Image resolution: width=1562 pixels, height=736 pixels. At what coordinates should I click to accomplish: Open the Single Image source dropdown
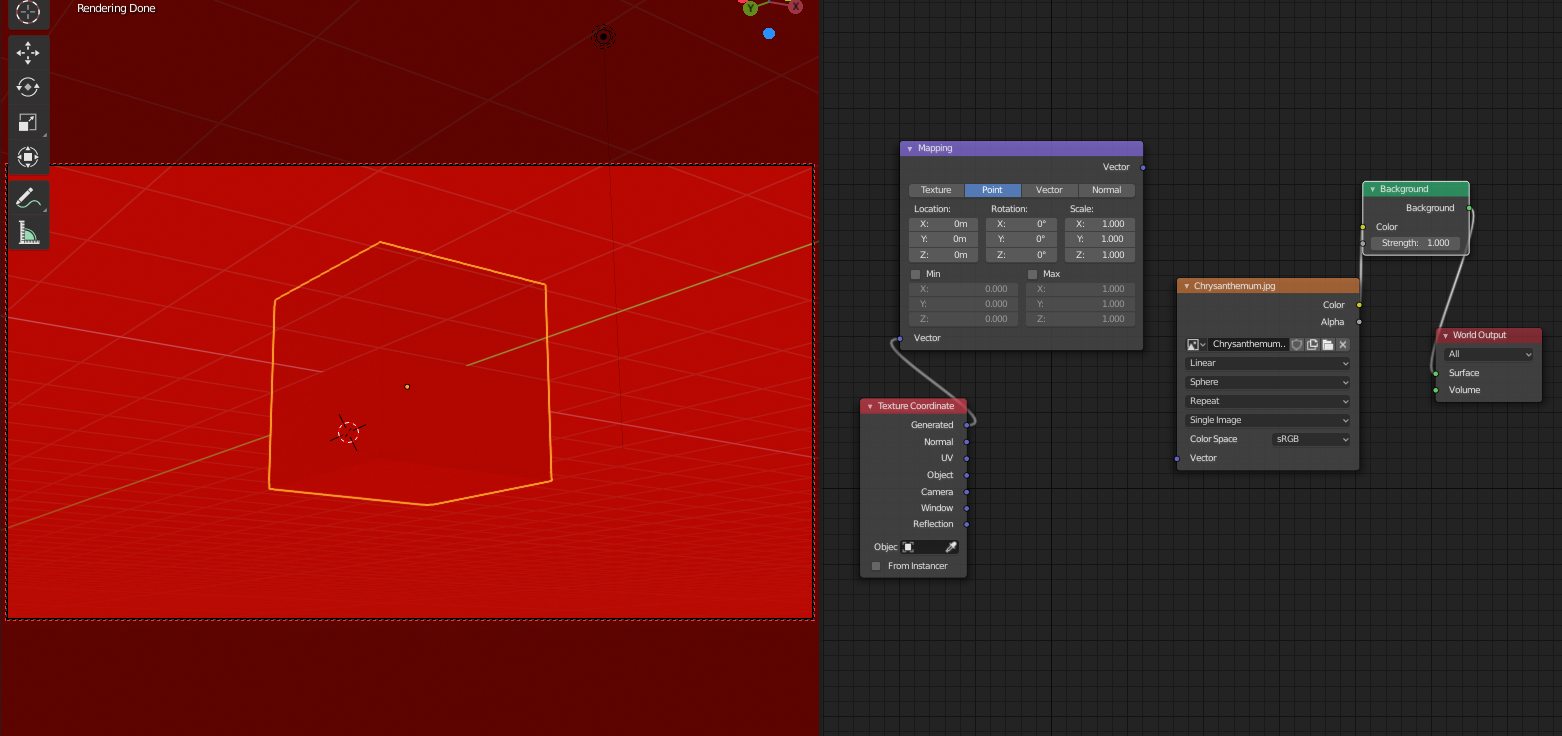point(1268,420)
